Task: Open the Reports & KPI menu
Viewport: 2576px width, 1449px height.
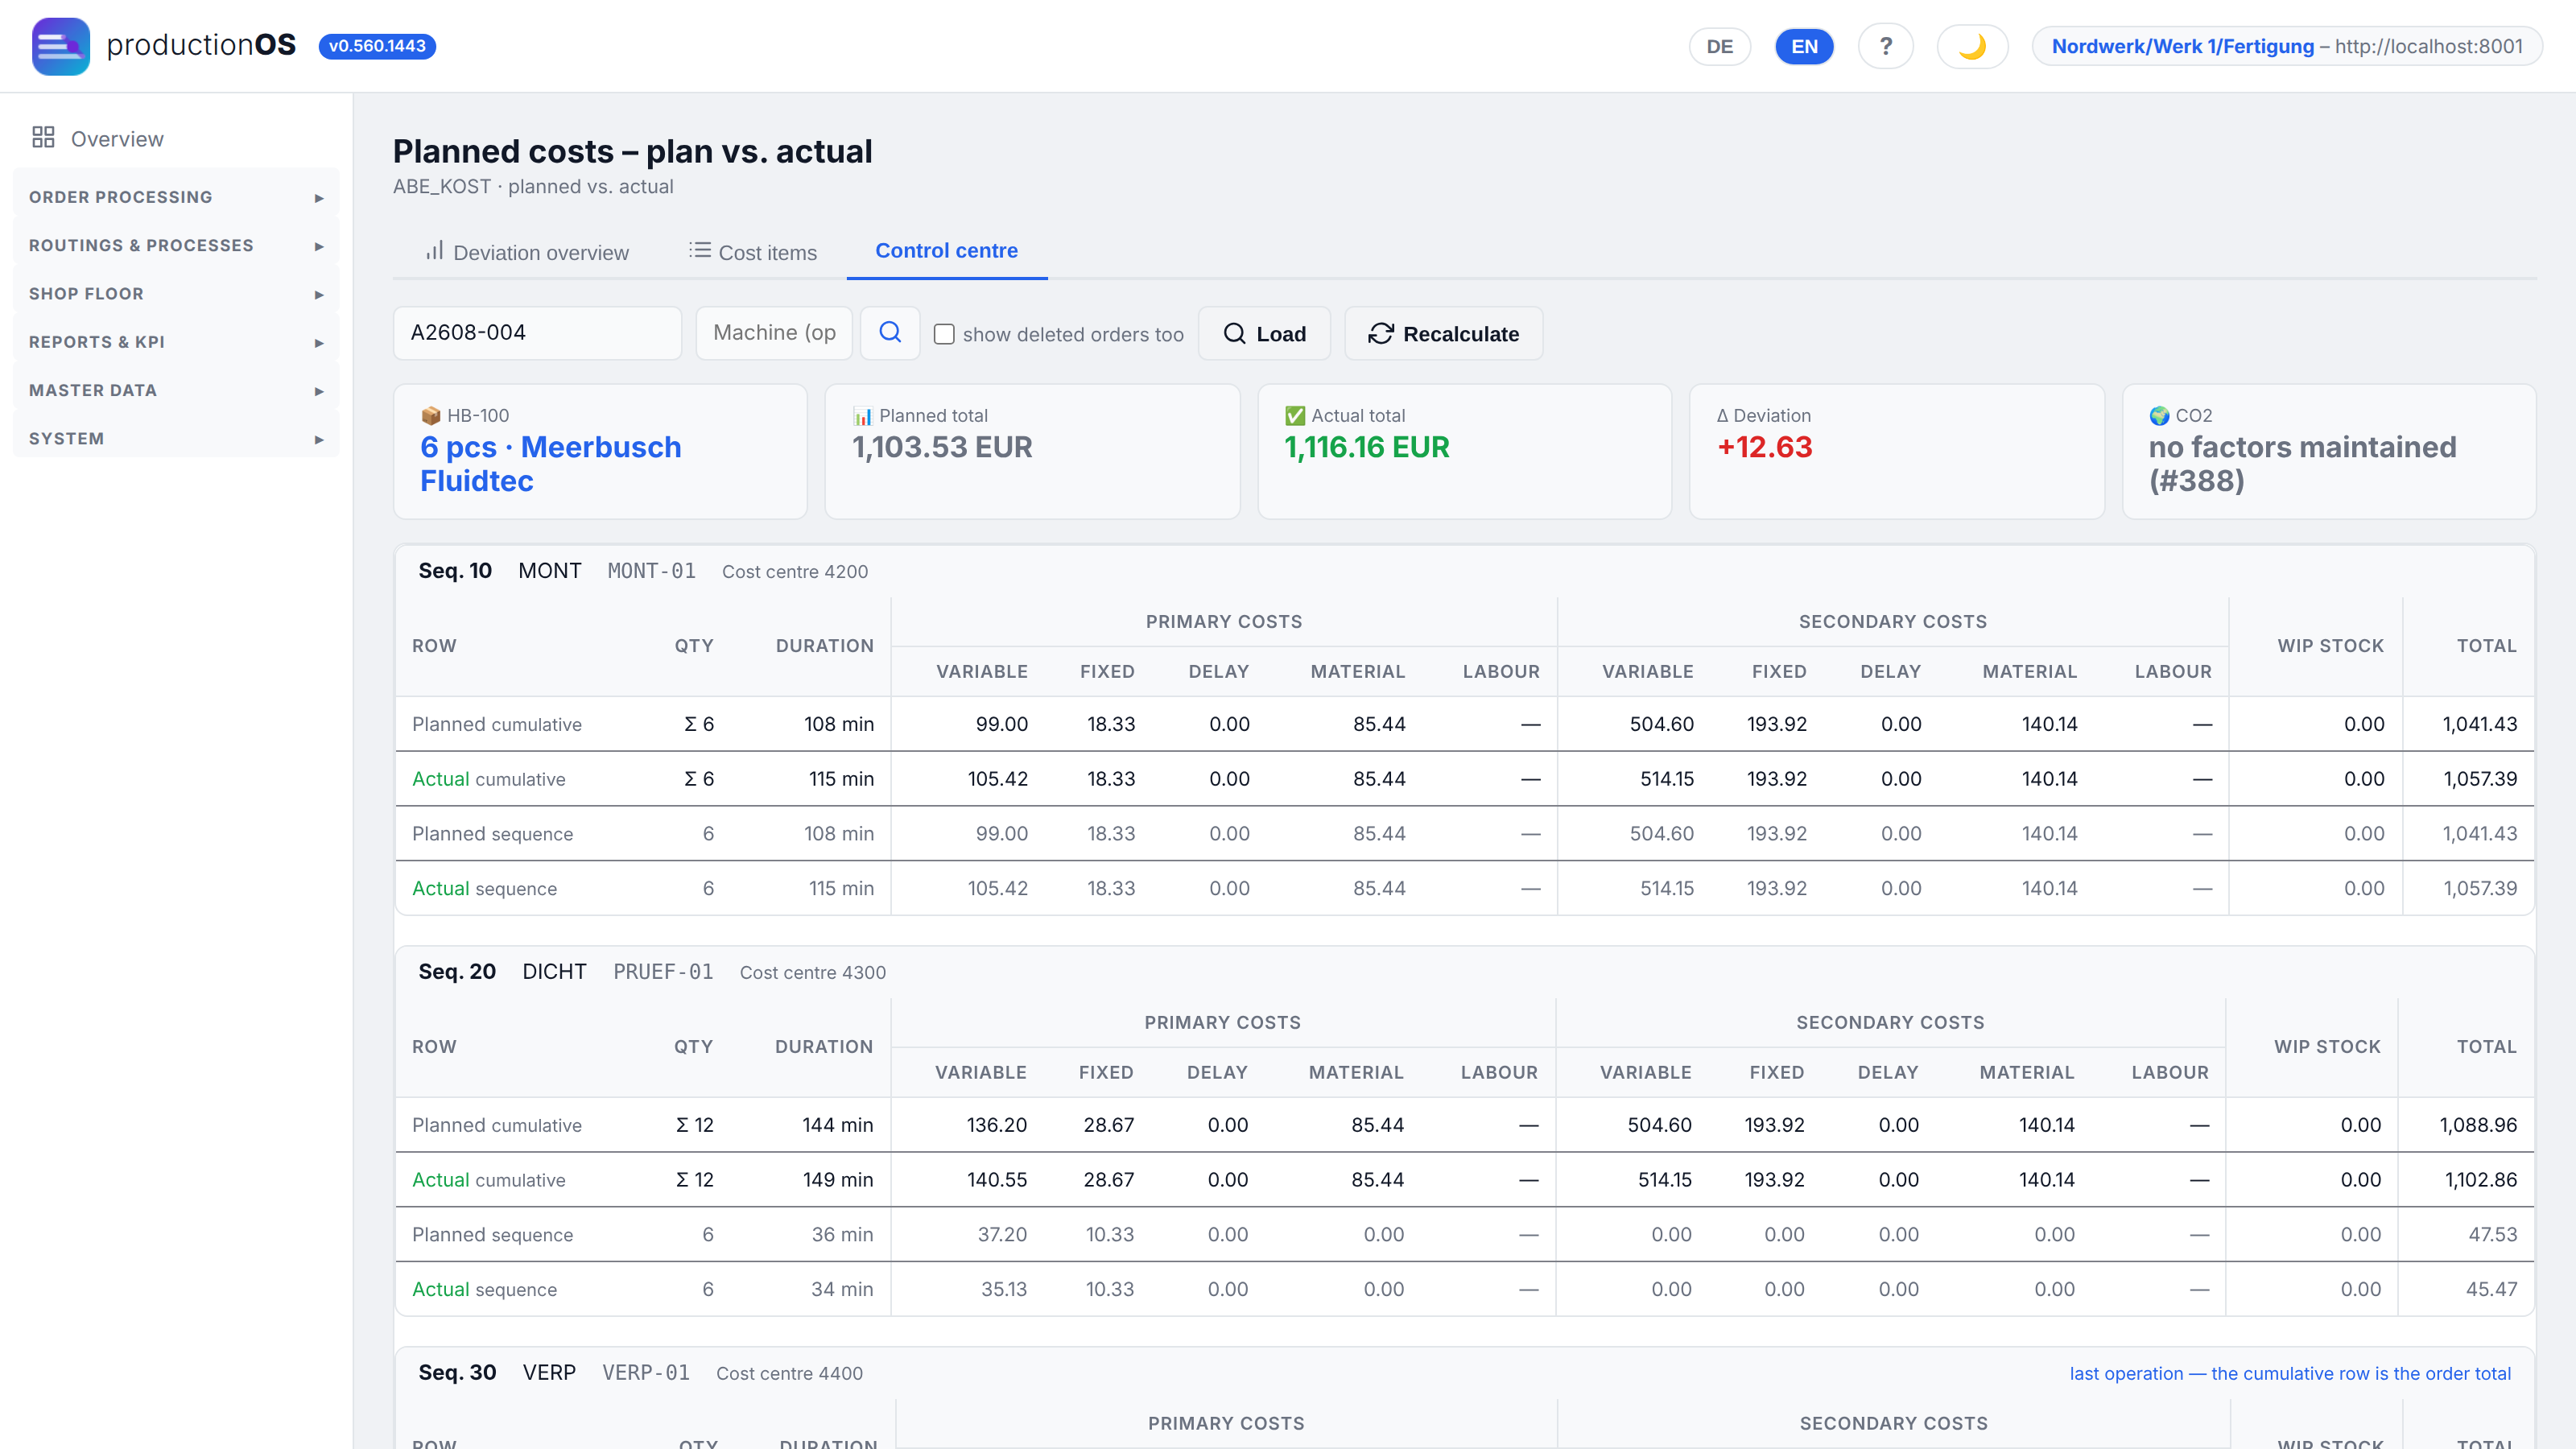Action: click(x=176, y=342)
